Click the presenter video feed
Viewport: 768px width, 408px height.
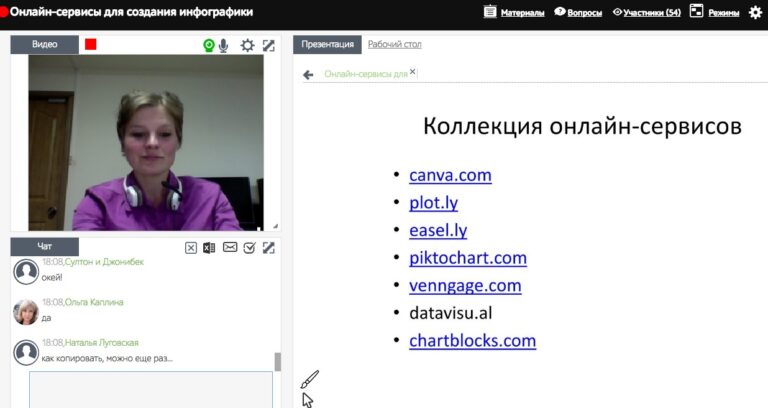pyautogui.click(x=146, y=143)
